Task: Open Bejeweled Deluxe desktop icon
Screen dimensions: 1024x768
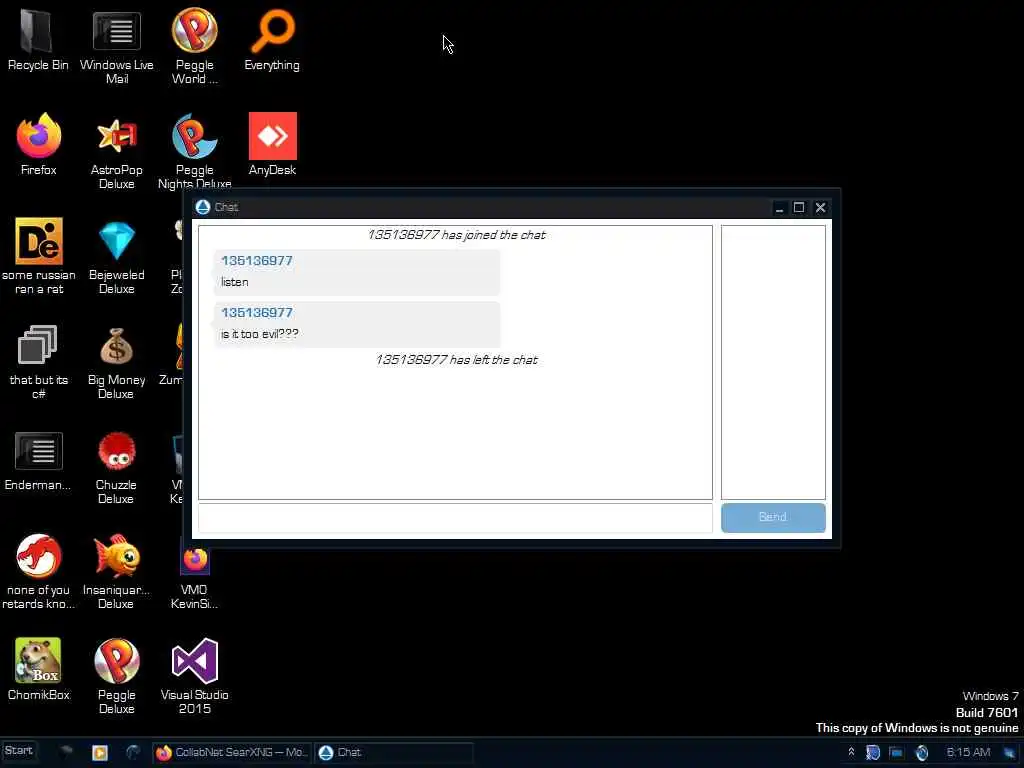Action: pyautogui.click(x=116, y=257)
